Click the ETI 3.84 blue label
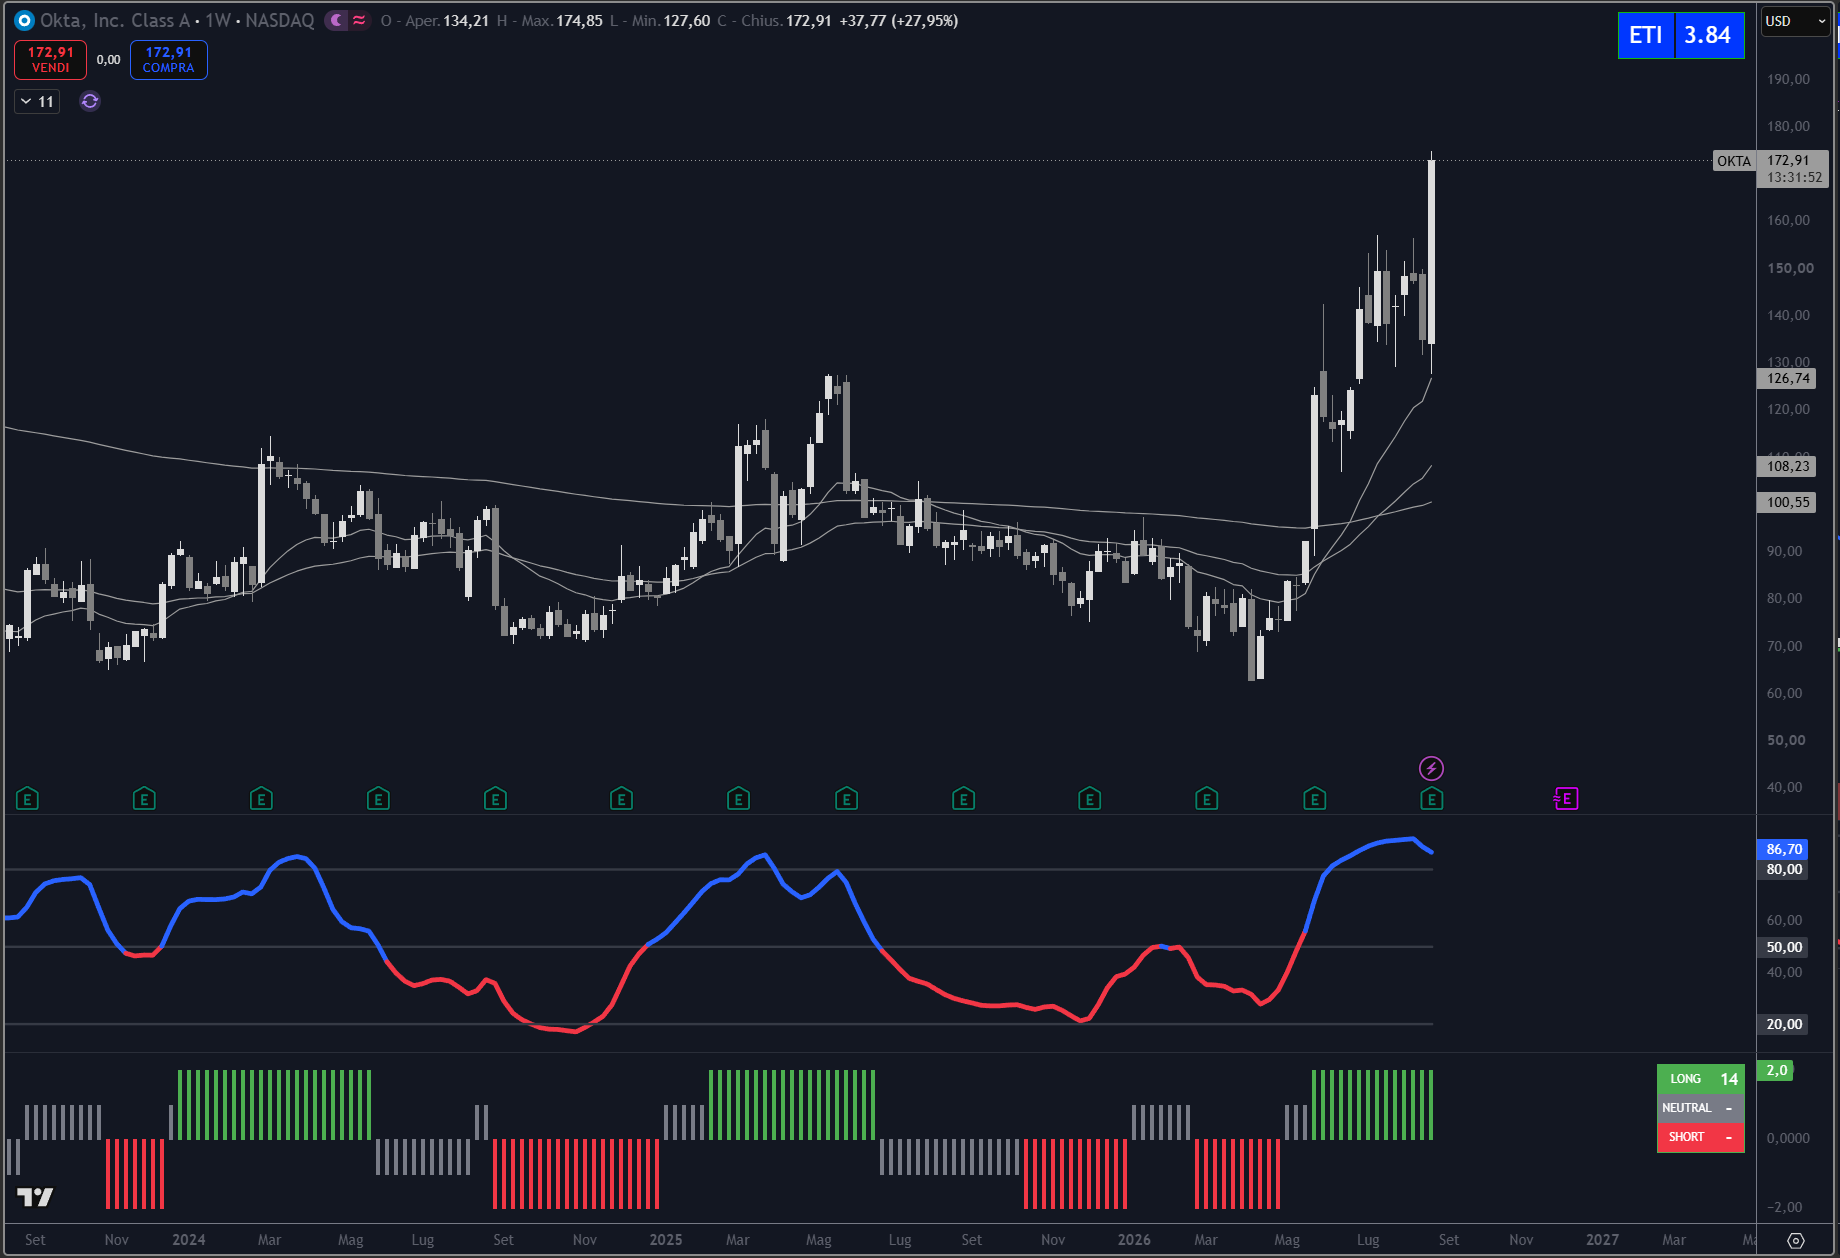Screen dimensions: 1840x1258 point(1681,35)
